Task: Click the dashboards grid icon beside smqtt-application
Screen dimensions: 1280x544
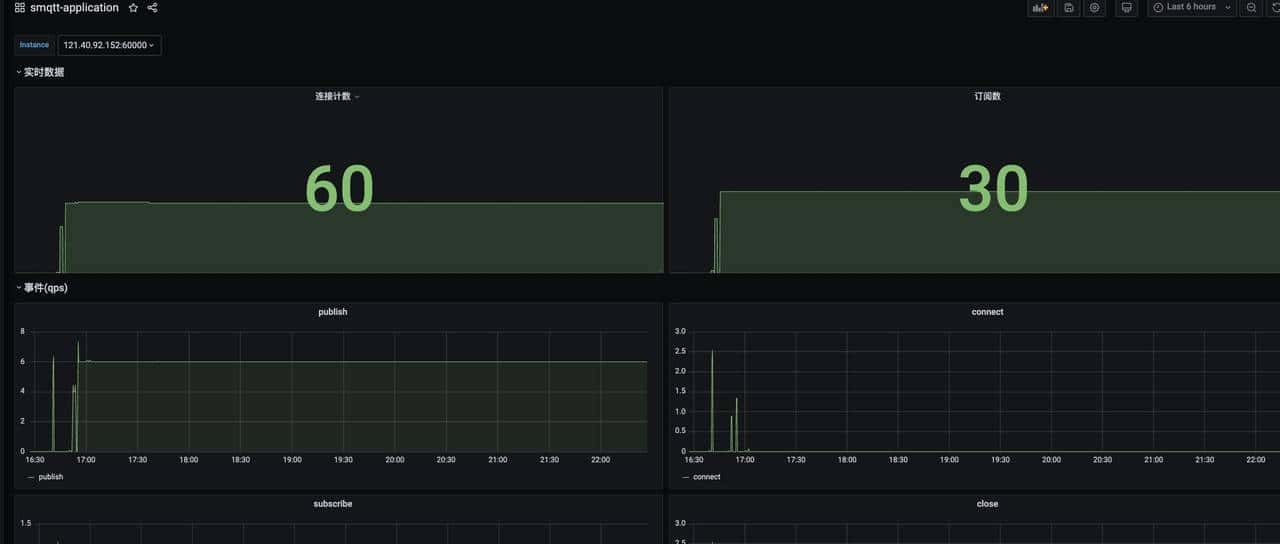Action: pos(20,8)
